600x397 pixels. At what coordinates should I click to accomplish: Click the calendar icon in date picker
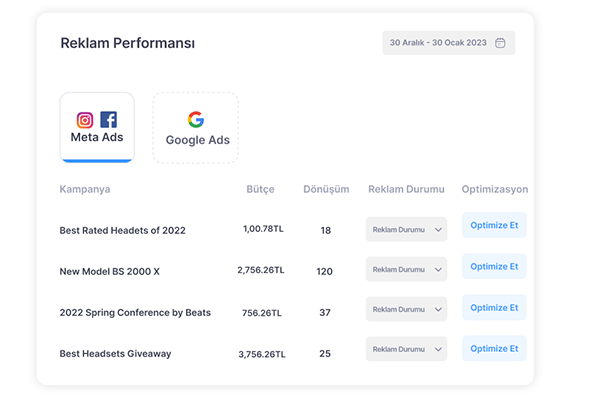pos(500,43)
